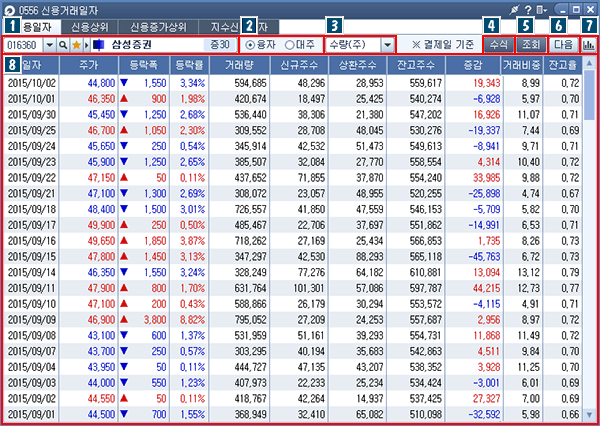
Task: Click 잔고주수 value 610,881
Action: tap(426, 273)
